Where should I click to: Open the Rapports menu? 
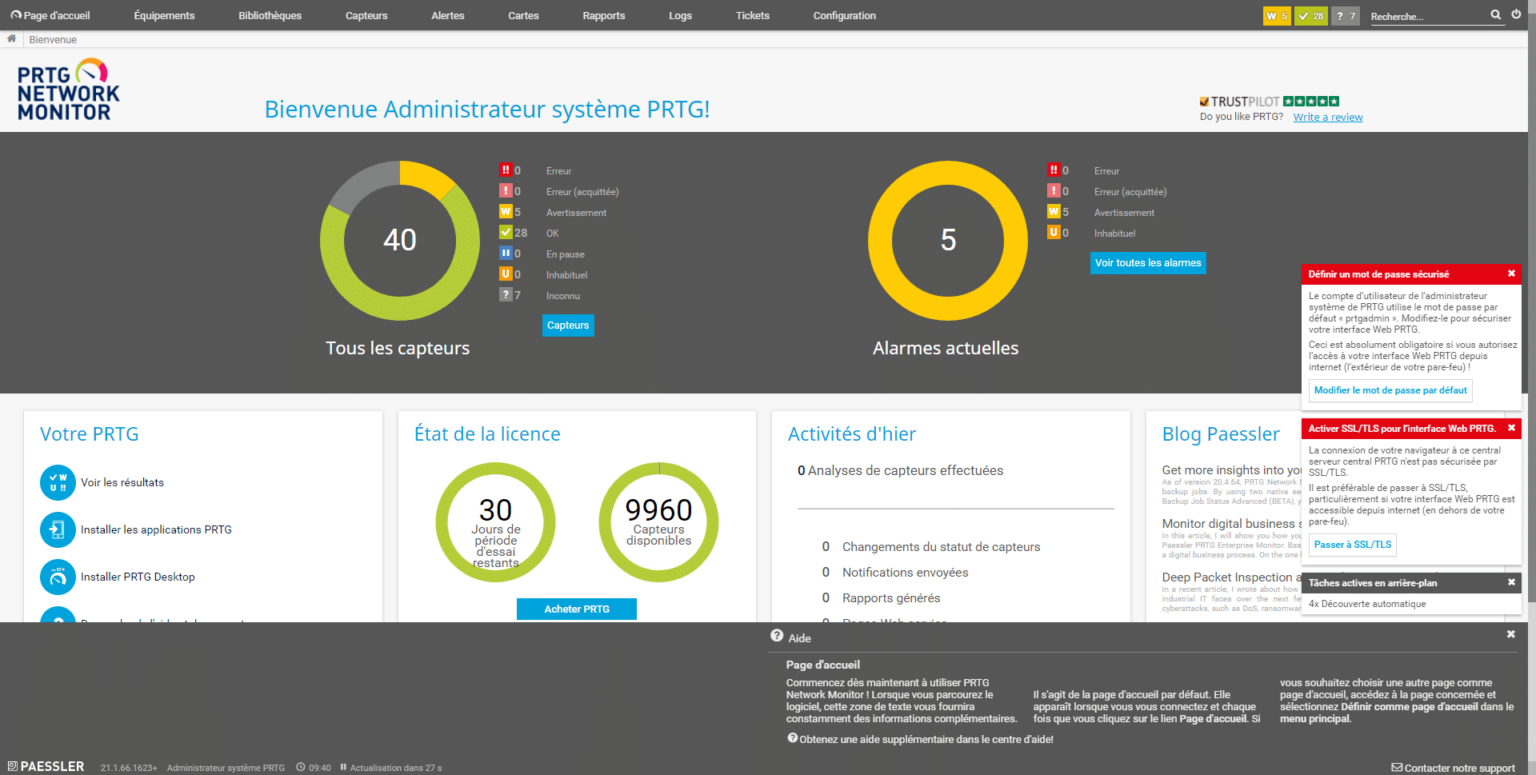[604, 15]
